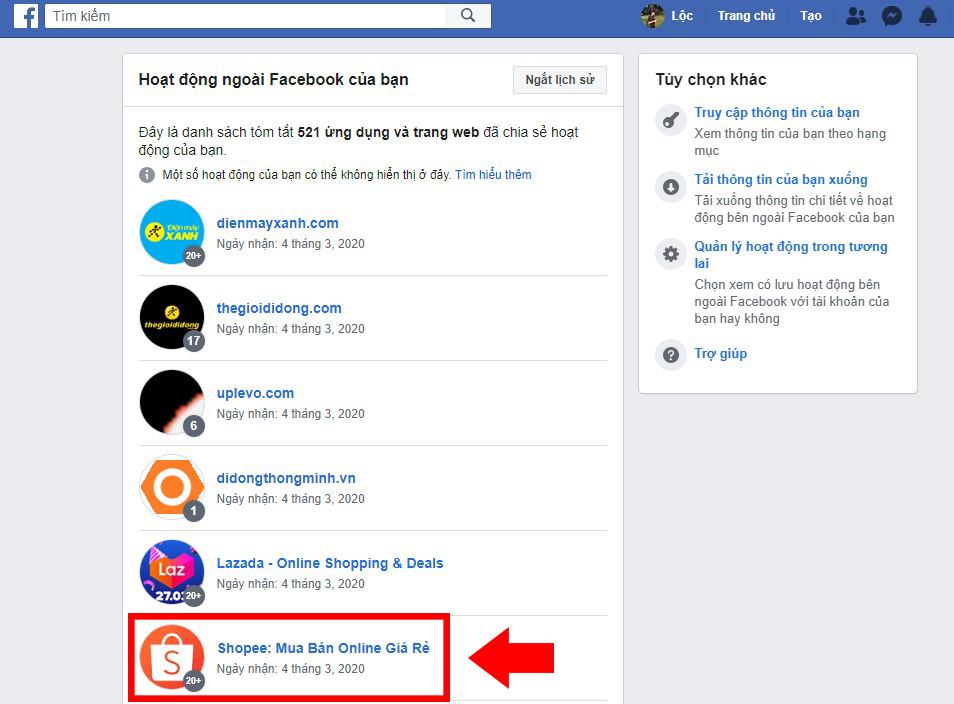Screen dimensions: 954x704
Task: Open Shopee: Mua Bán Online Giá Rẻ
Action: point(323,649)
